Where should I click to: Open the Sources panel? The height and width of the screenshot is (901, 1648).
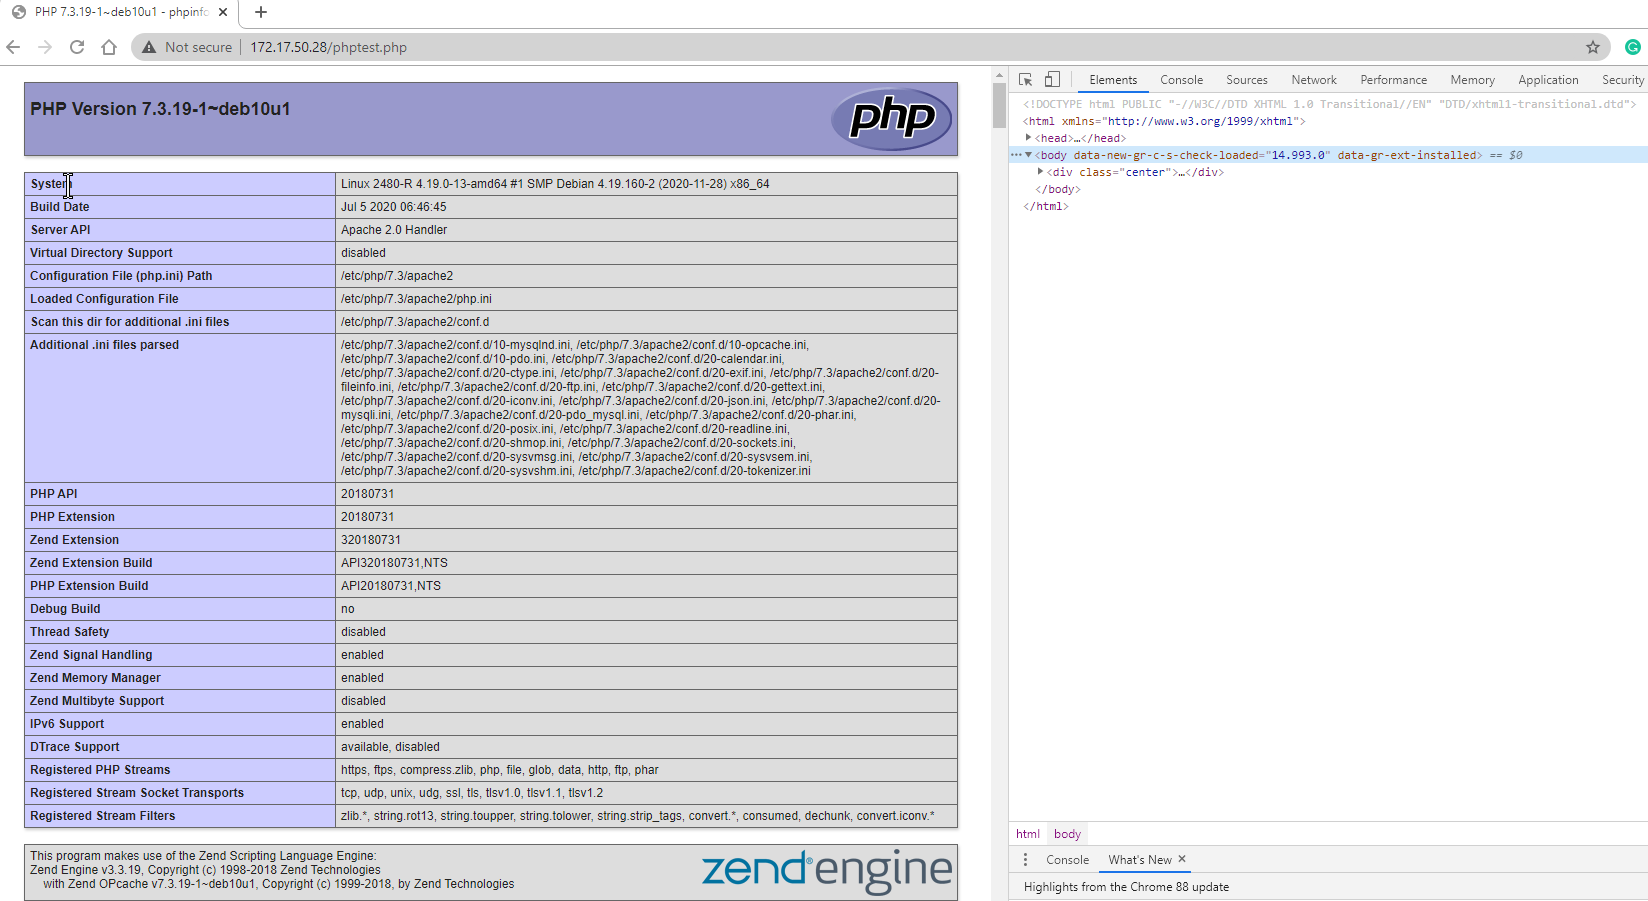1247,80
